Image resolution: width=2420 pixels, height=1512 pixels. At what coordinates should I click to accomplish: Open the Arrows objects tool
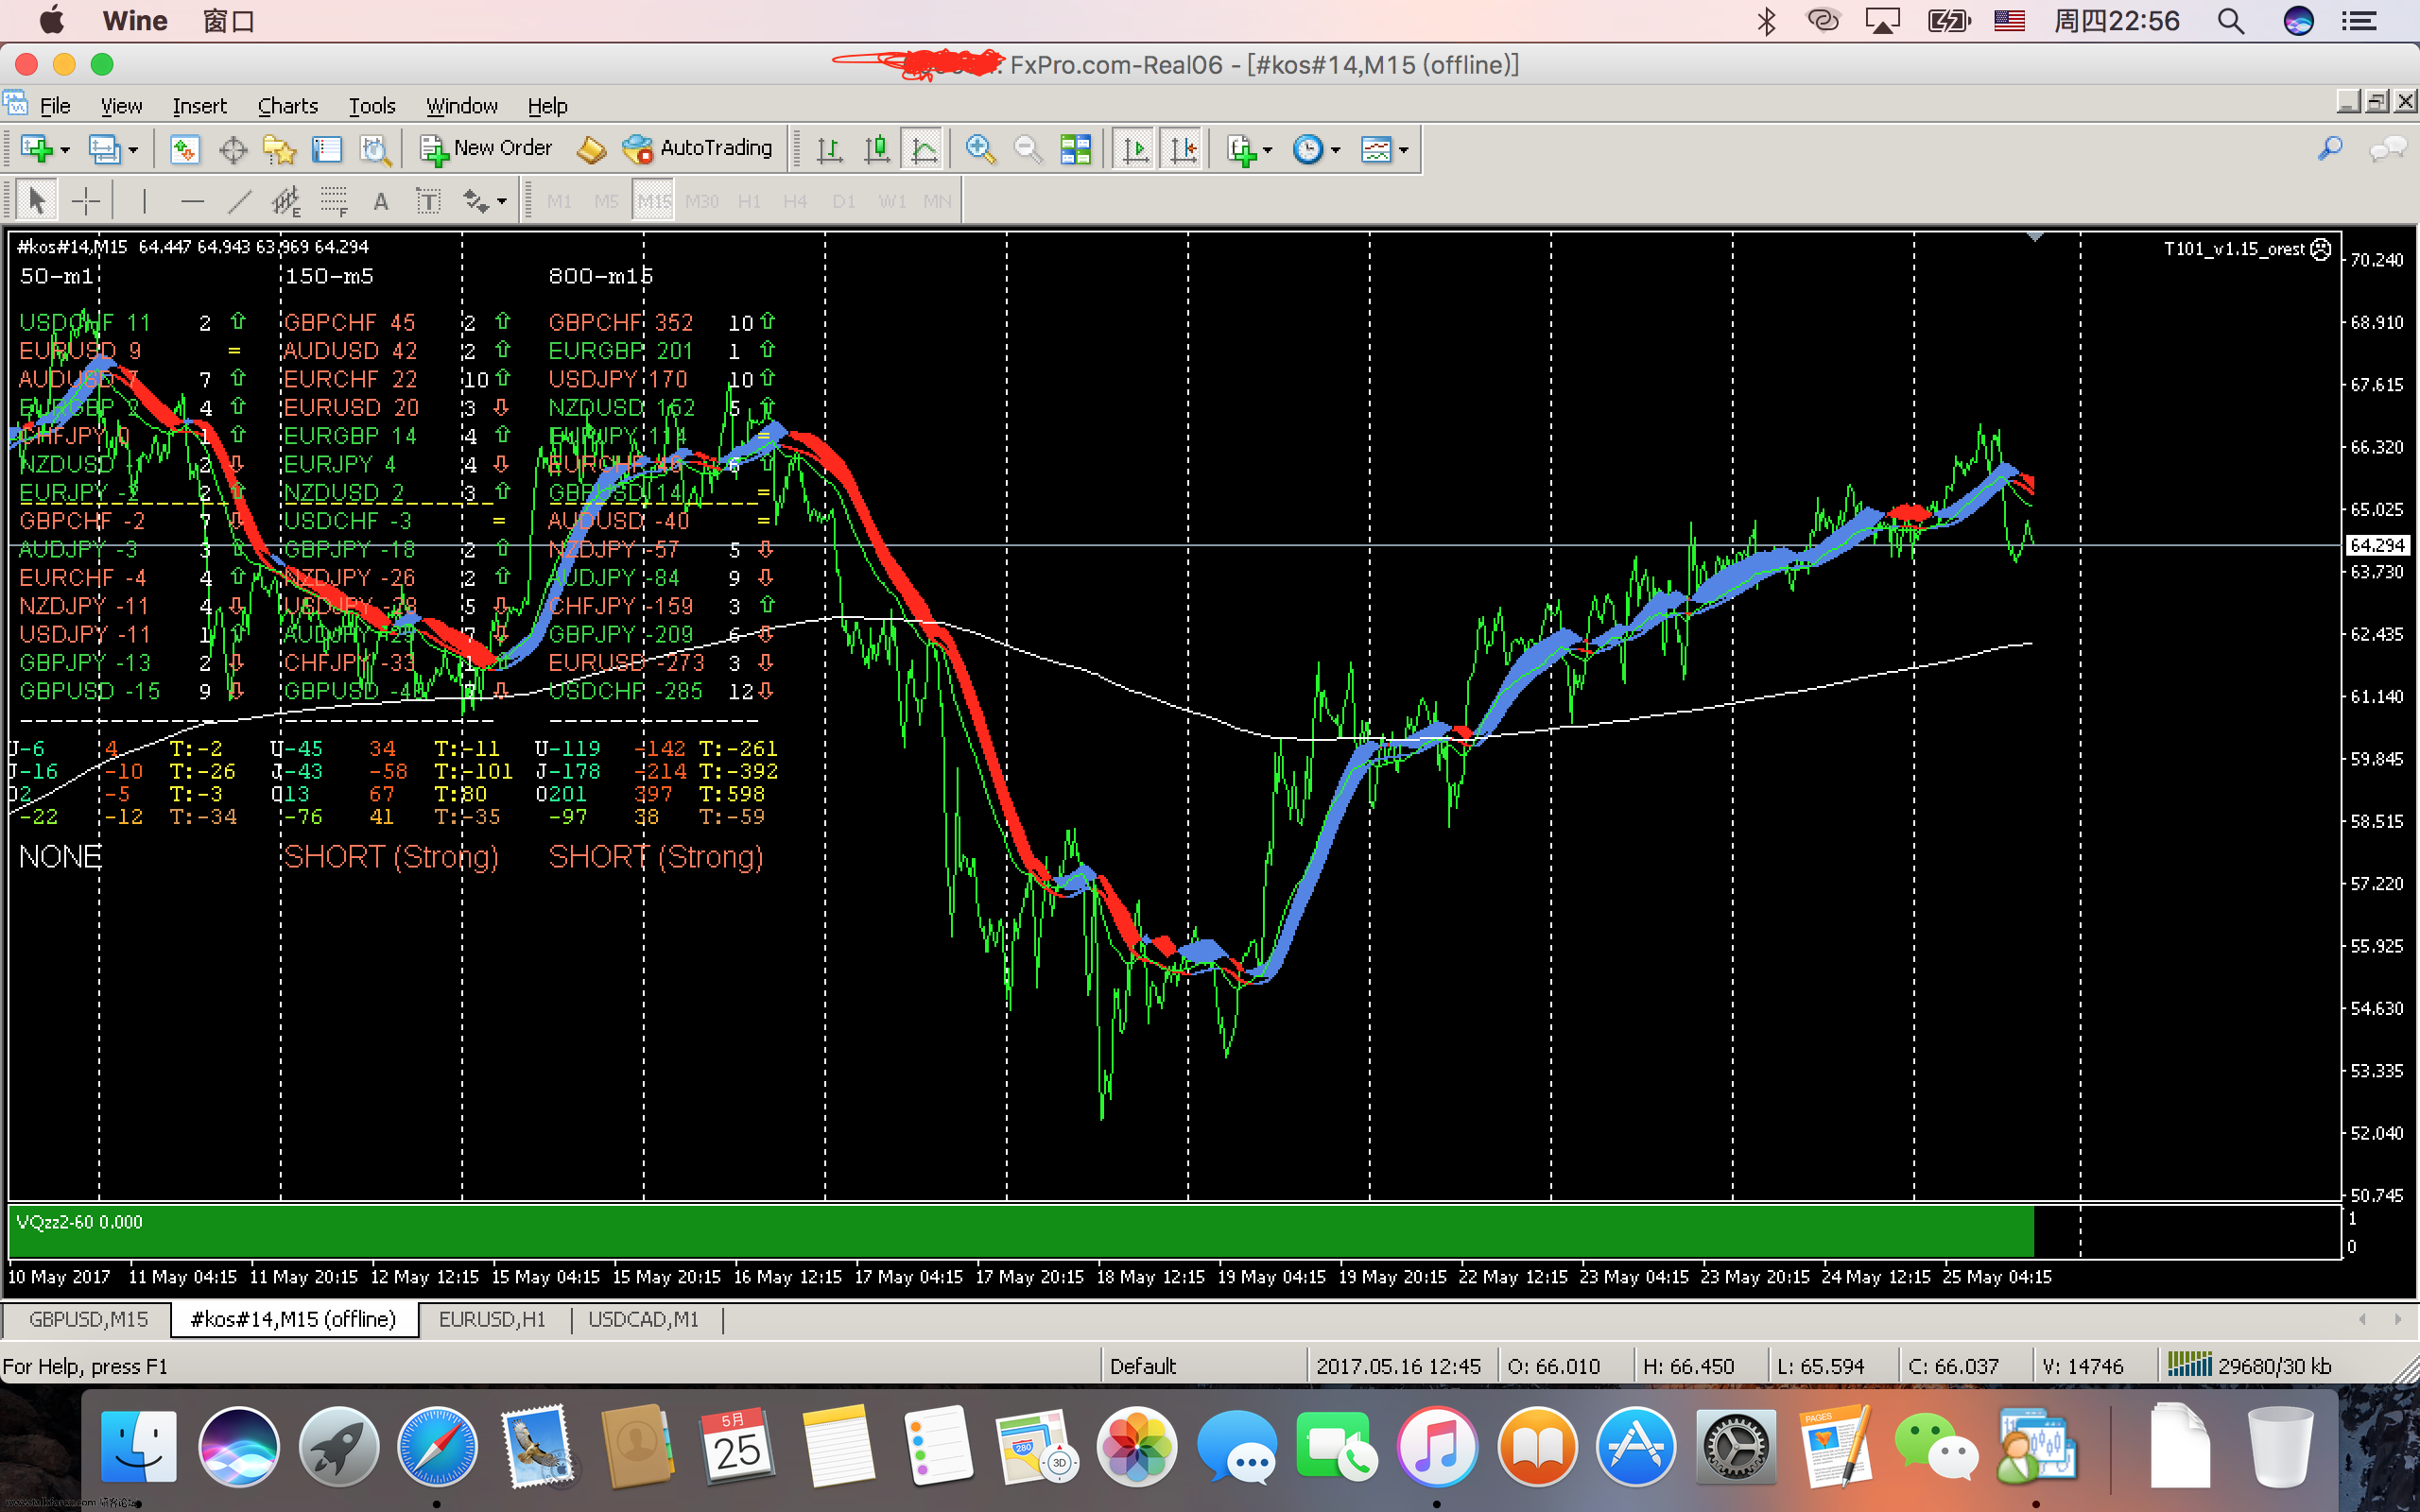(476, 201)
